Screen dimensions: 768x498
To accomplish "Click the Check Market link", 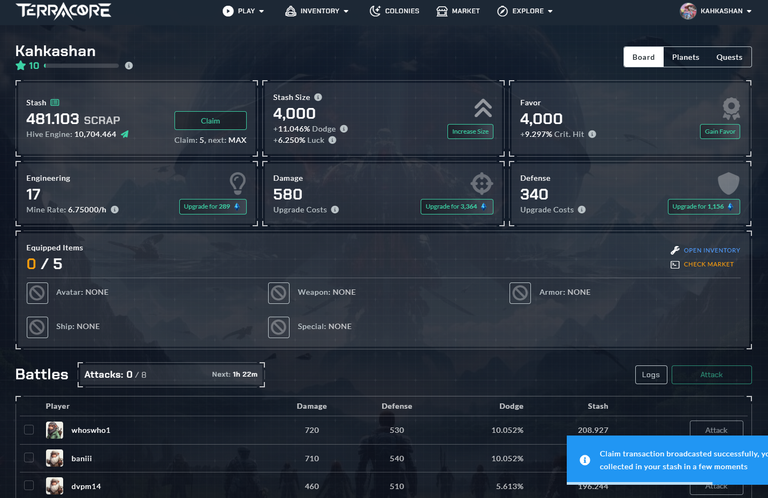I will 702,264.
